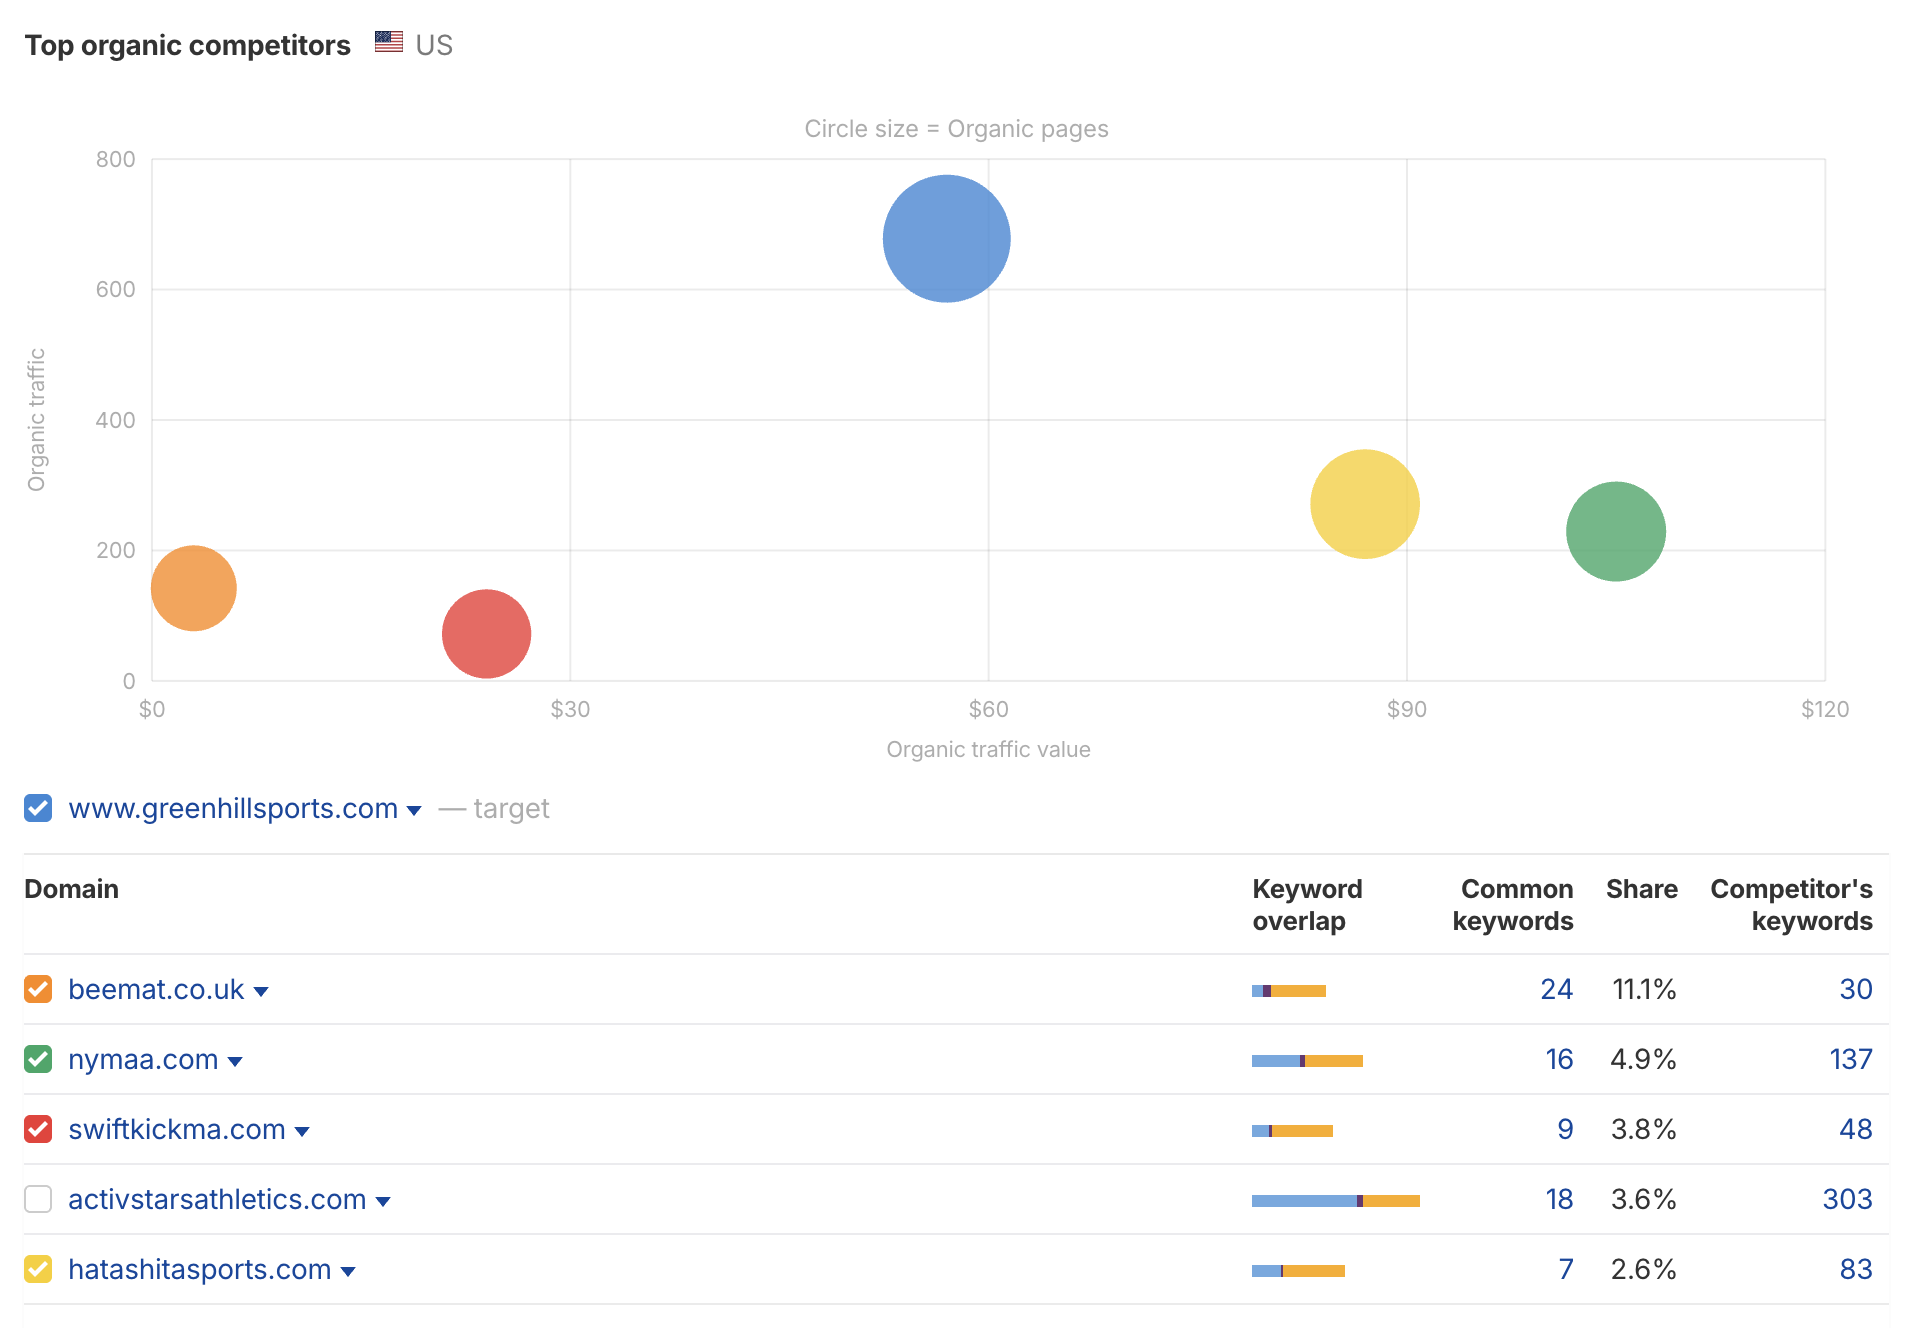Click nymaa.com keyword overlap bar
The image size is (1912, 1328).
coord(1307,1061)
